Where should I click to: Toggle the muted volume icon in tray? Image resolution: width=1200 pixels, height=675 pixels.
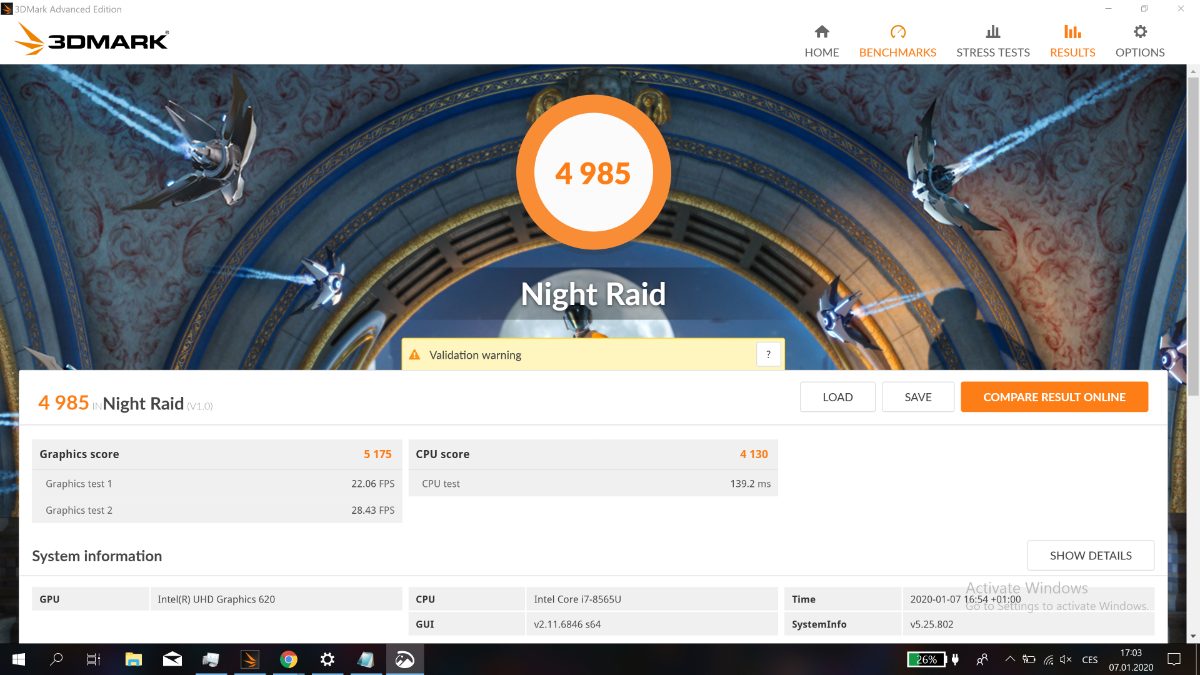[x=1065, y=659]
